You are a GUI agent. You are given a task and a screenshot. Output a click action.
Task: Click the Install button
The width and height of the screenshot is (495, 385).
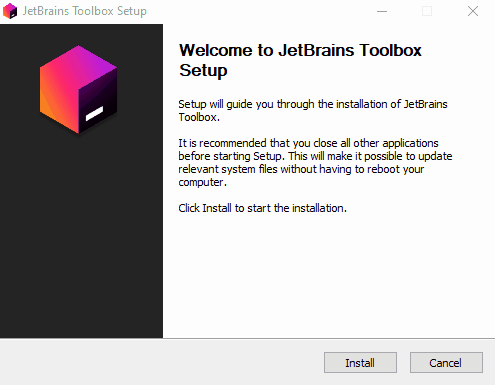pyautogui.click(x=360, y=362)
